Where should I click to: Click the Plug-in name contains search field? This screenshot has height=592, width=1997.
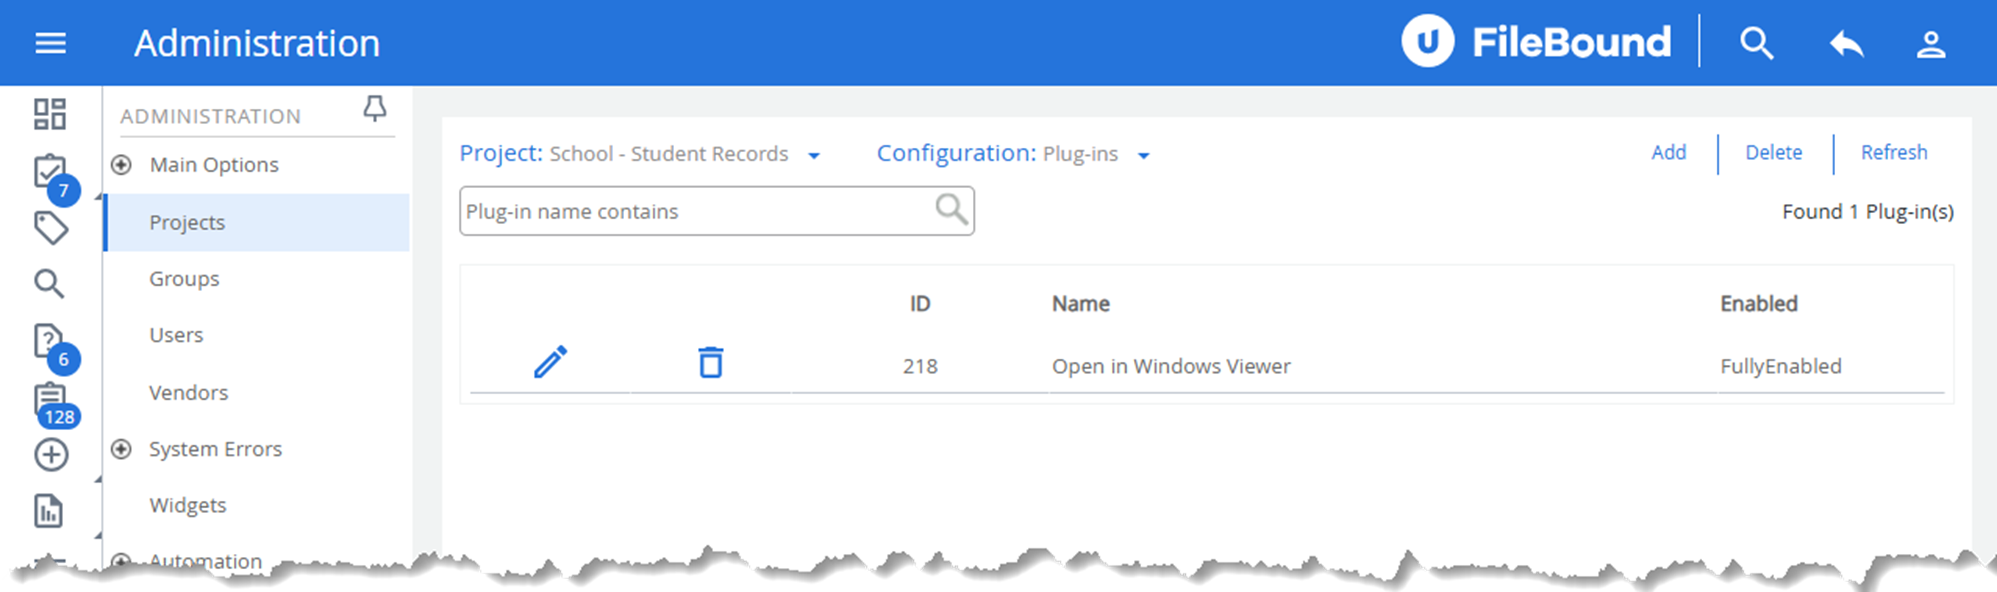(x=695, y=211)
